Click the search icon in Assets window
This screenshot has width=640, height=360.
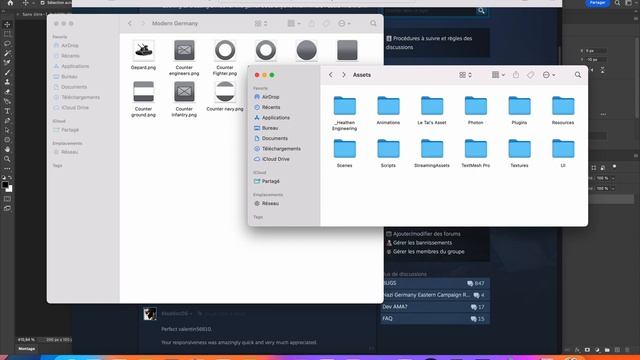pos(578,75)
